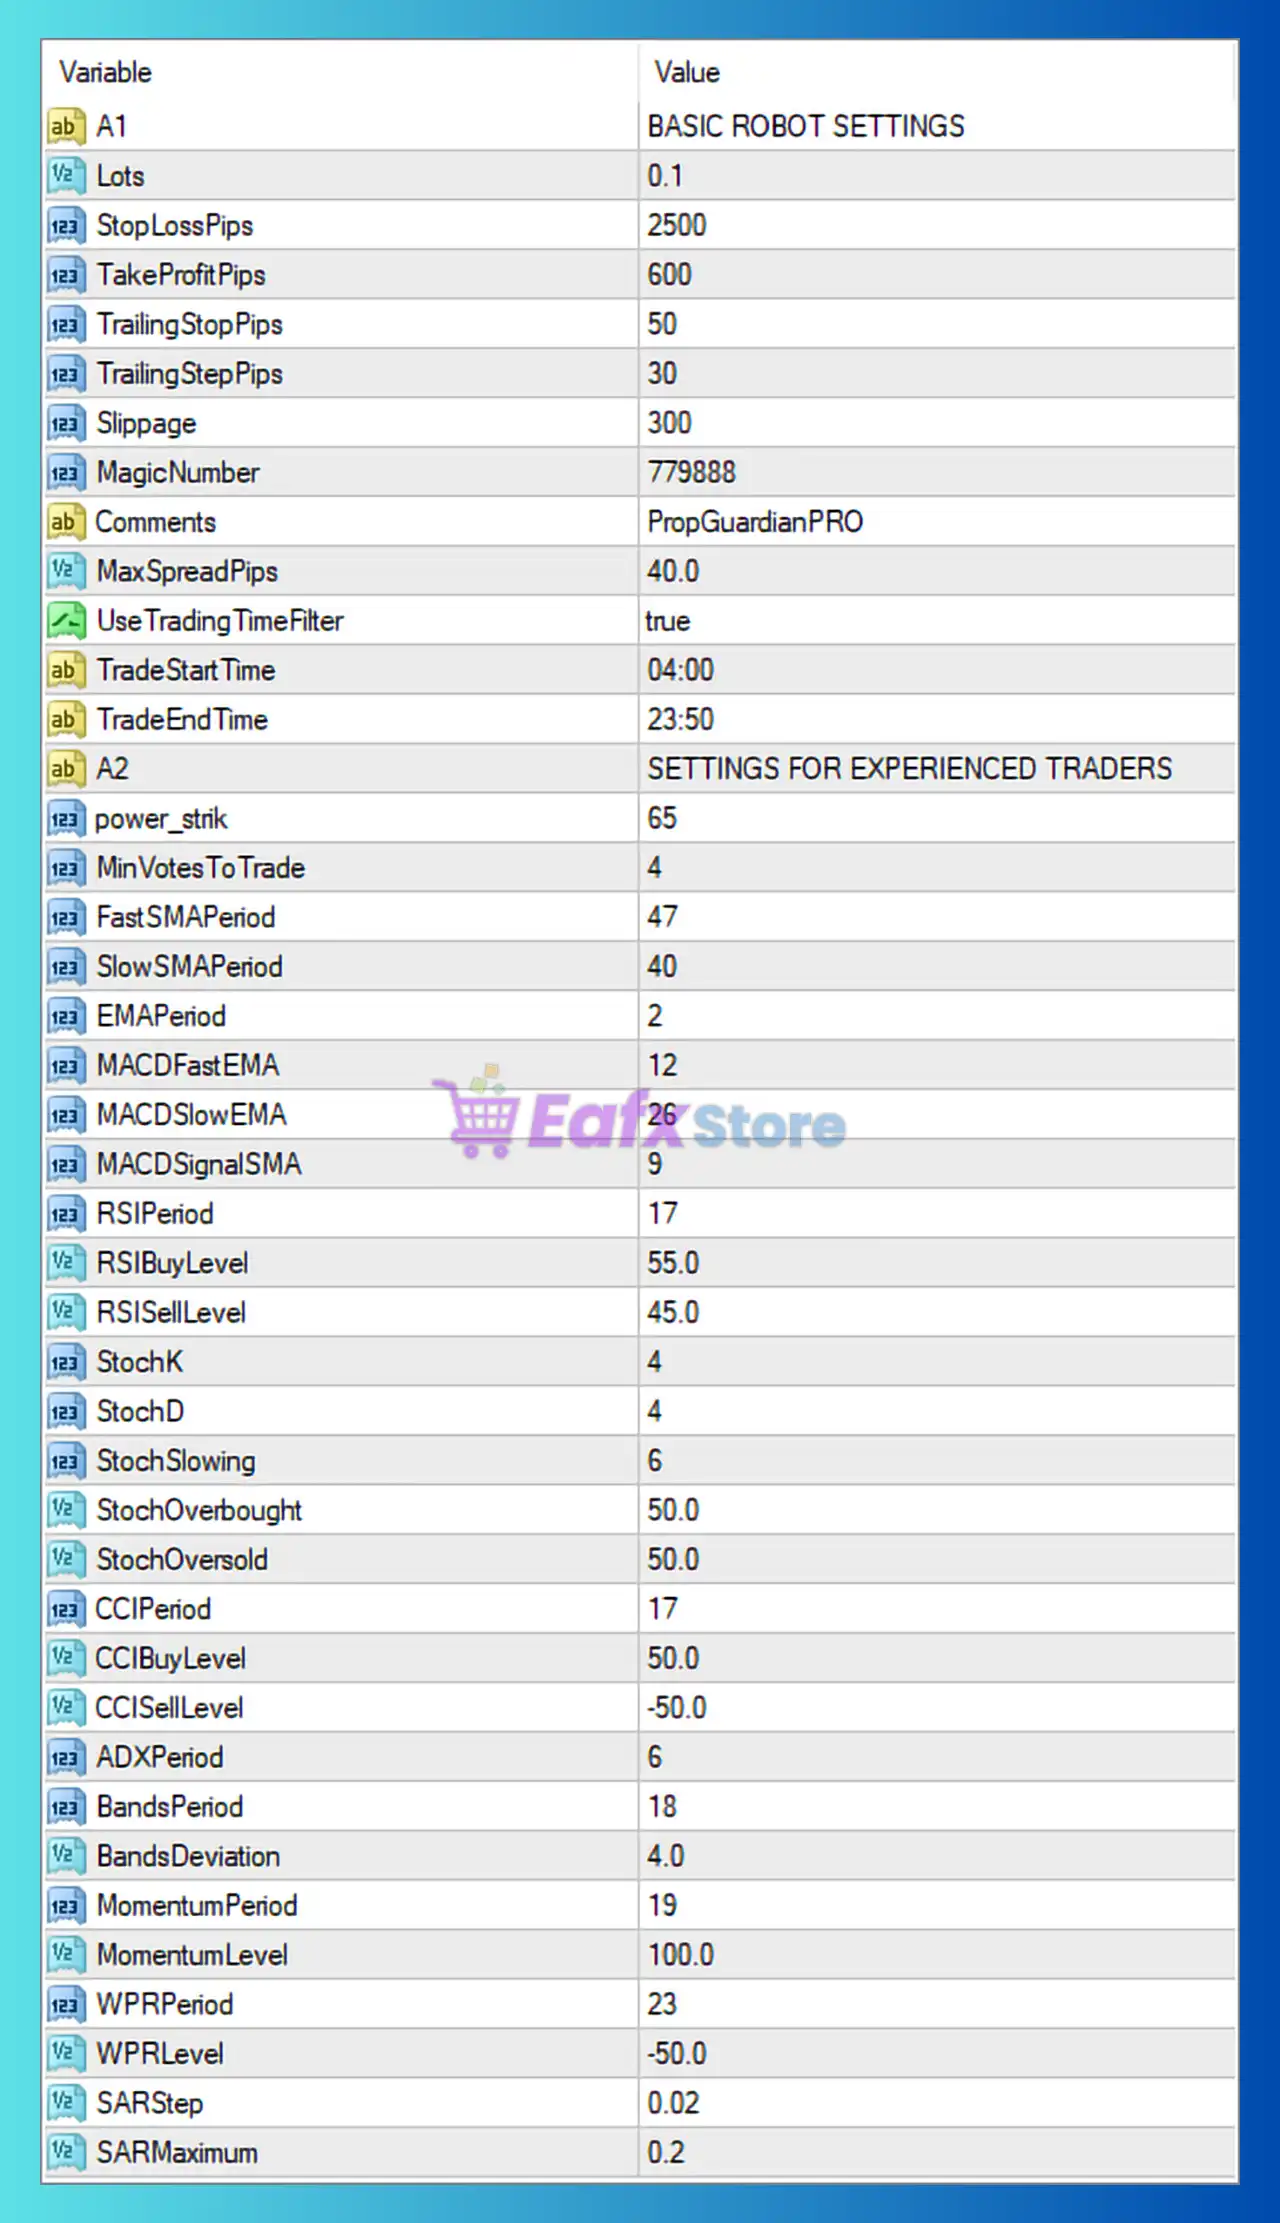Select the StochD variable name

(140, 1411)
